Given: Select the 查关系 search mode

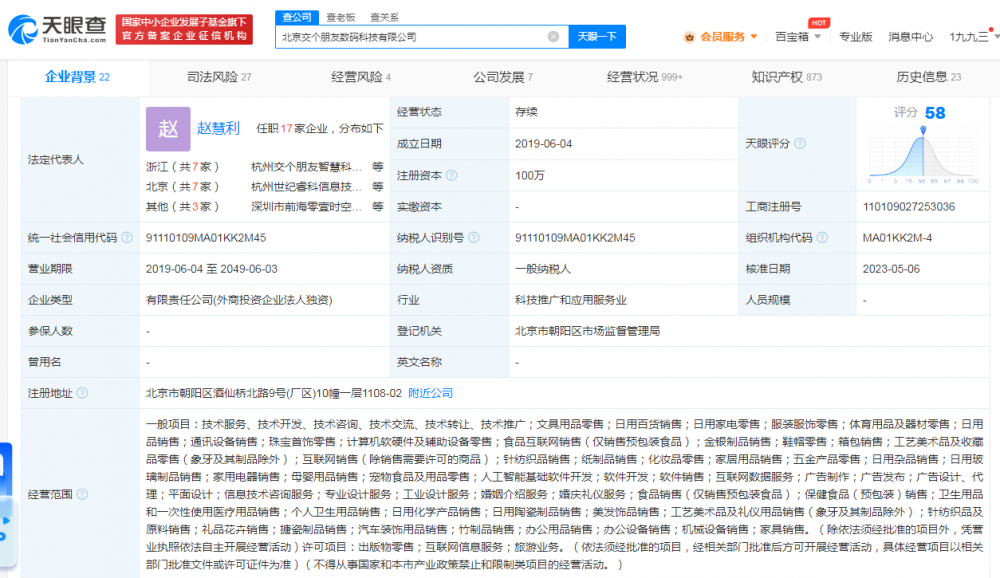Looking at the screenshot, I should [x=384, y=17].
